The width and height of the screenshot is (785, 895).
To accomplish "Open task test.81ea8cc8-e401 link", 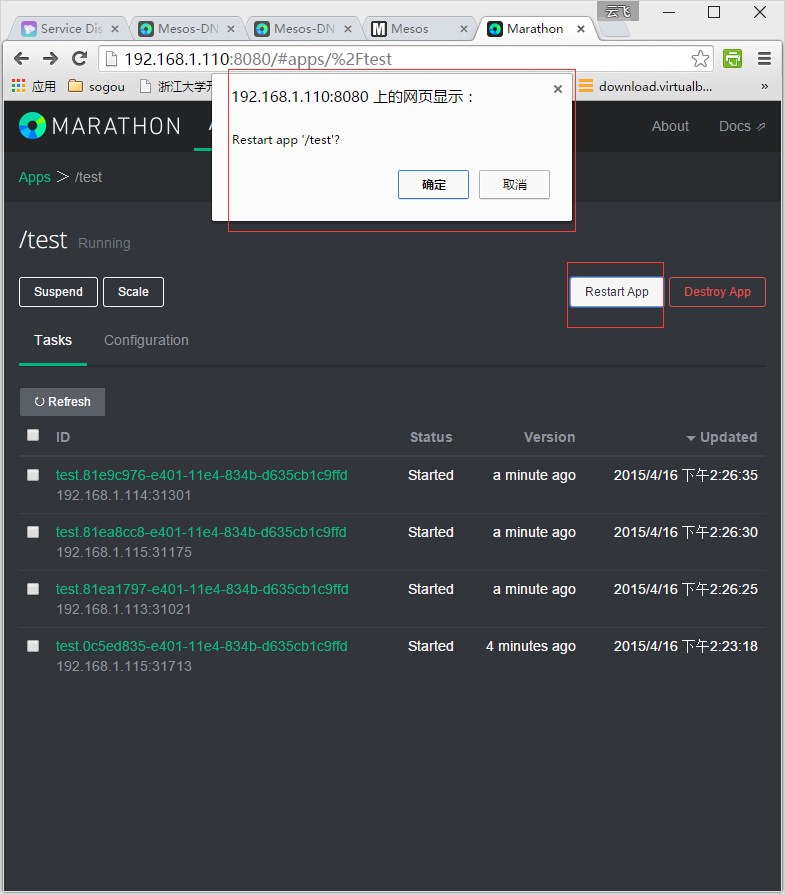I will pos(201,532).
